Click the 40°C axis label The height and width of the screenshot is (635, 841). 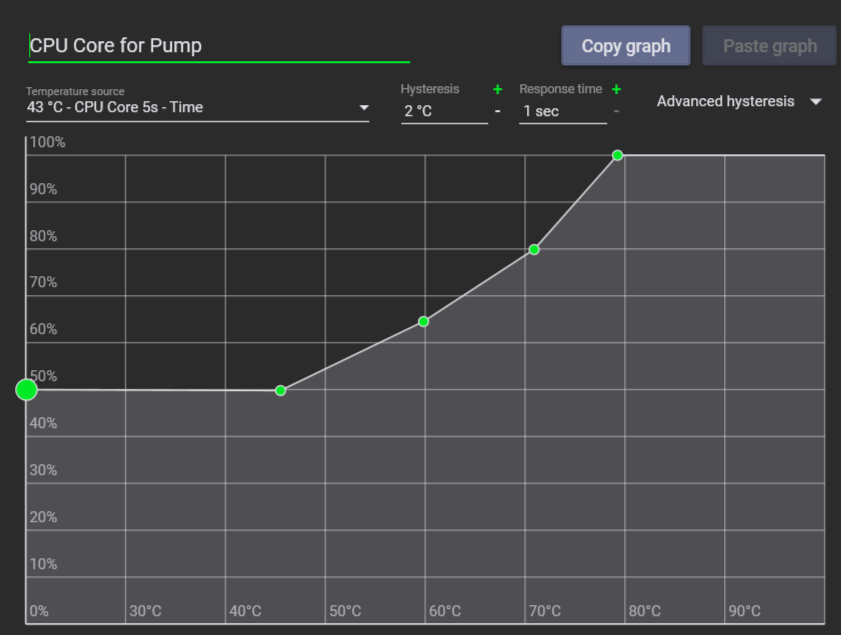[x=245, y=611]
